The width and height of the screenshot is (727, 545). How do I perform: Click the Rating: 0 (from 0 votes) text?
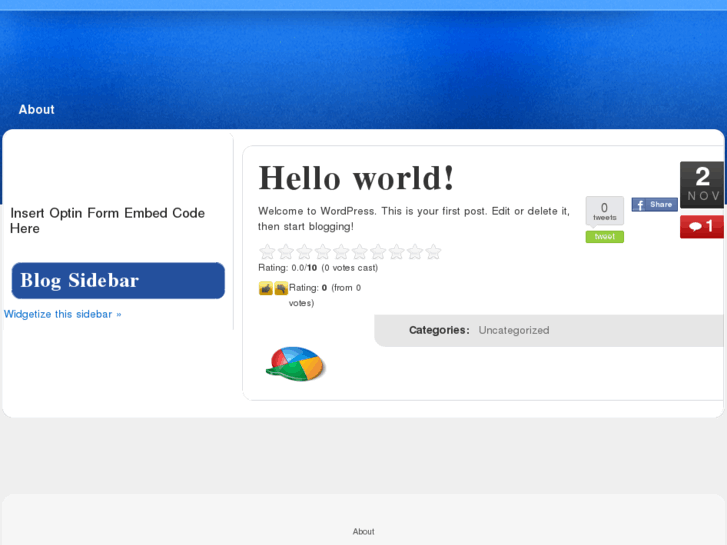tap(325, 295)
